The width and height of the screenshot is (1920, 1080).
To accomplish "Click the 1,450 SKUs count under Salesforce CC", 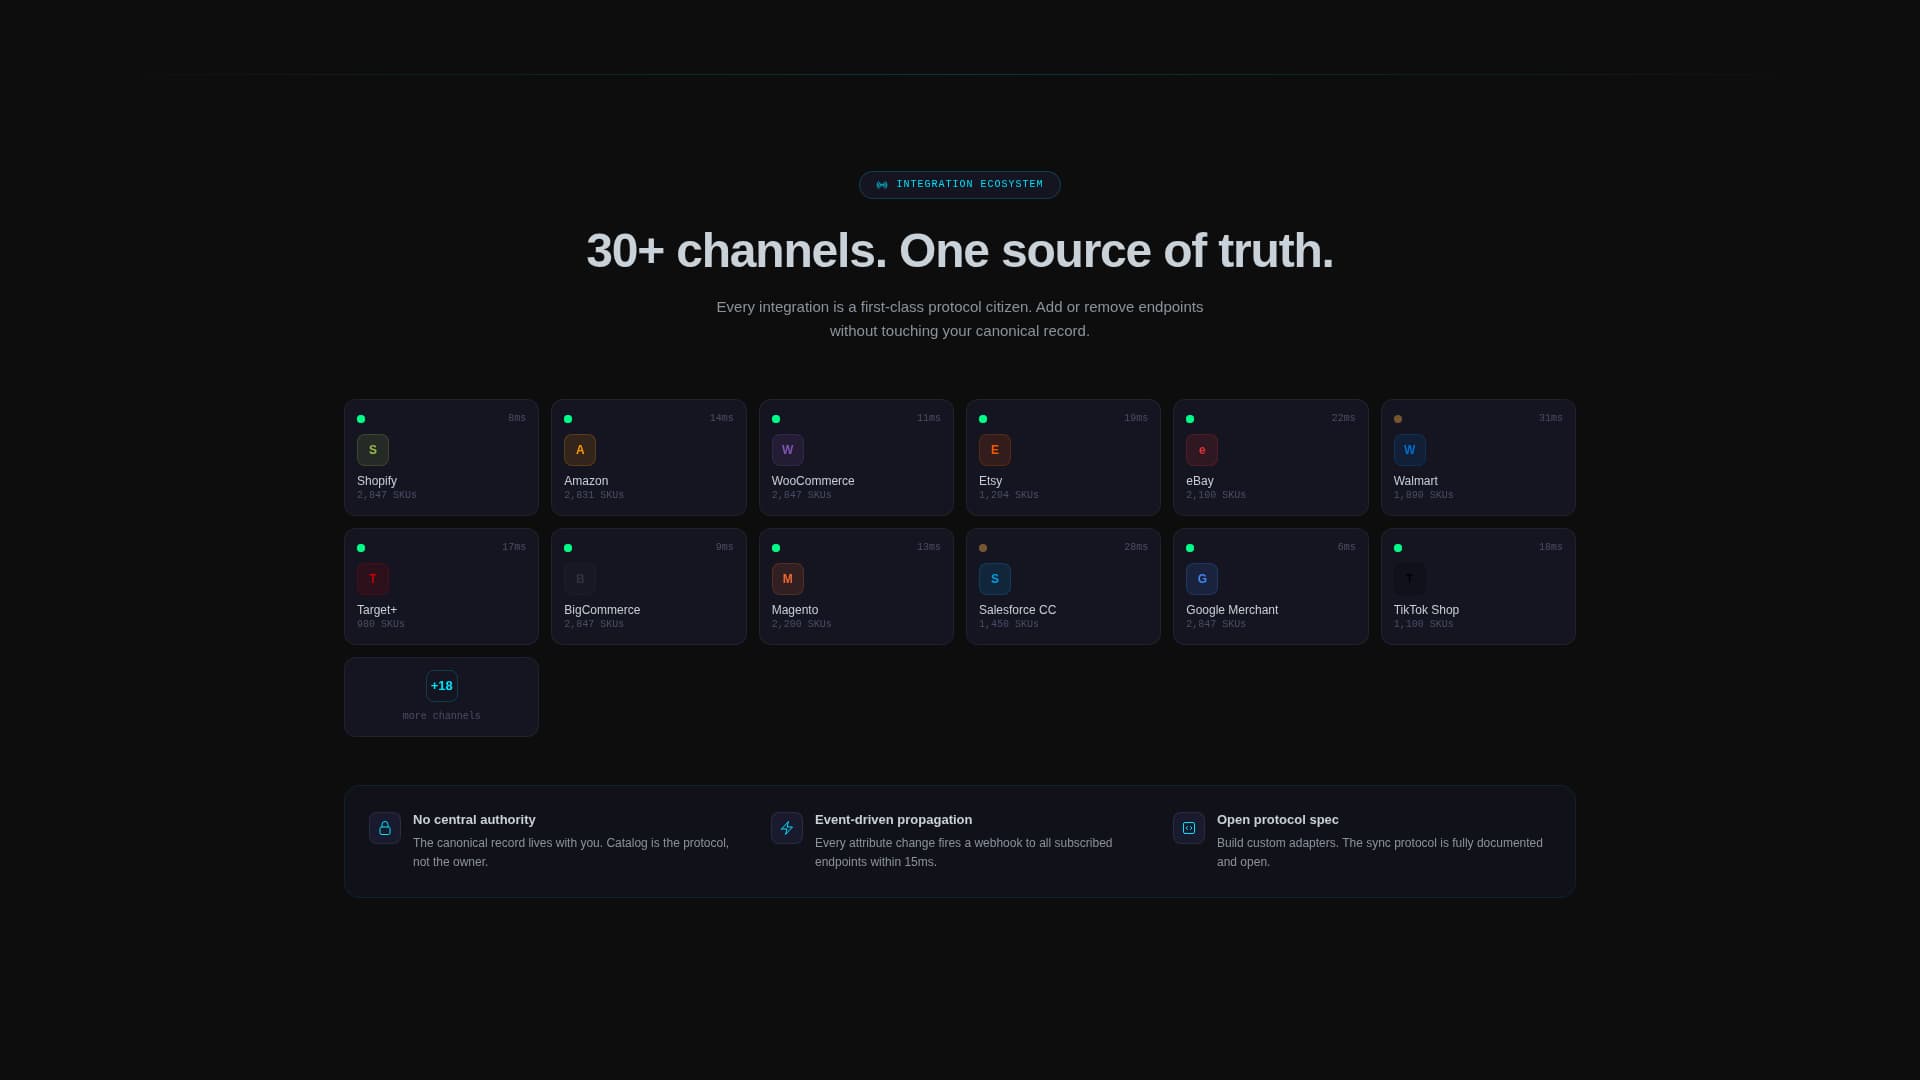I will pos(1009,625).
